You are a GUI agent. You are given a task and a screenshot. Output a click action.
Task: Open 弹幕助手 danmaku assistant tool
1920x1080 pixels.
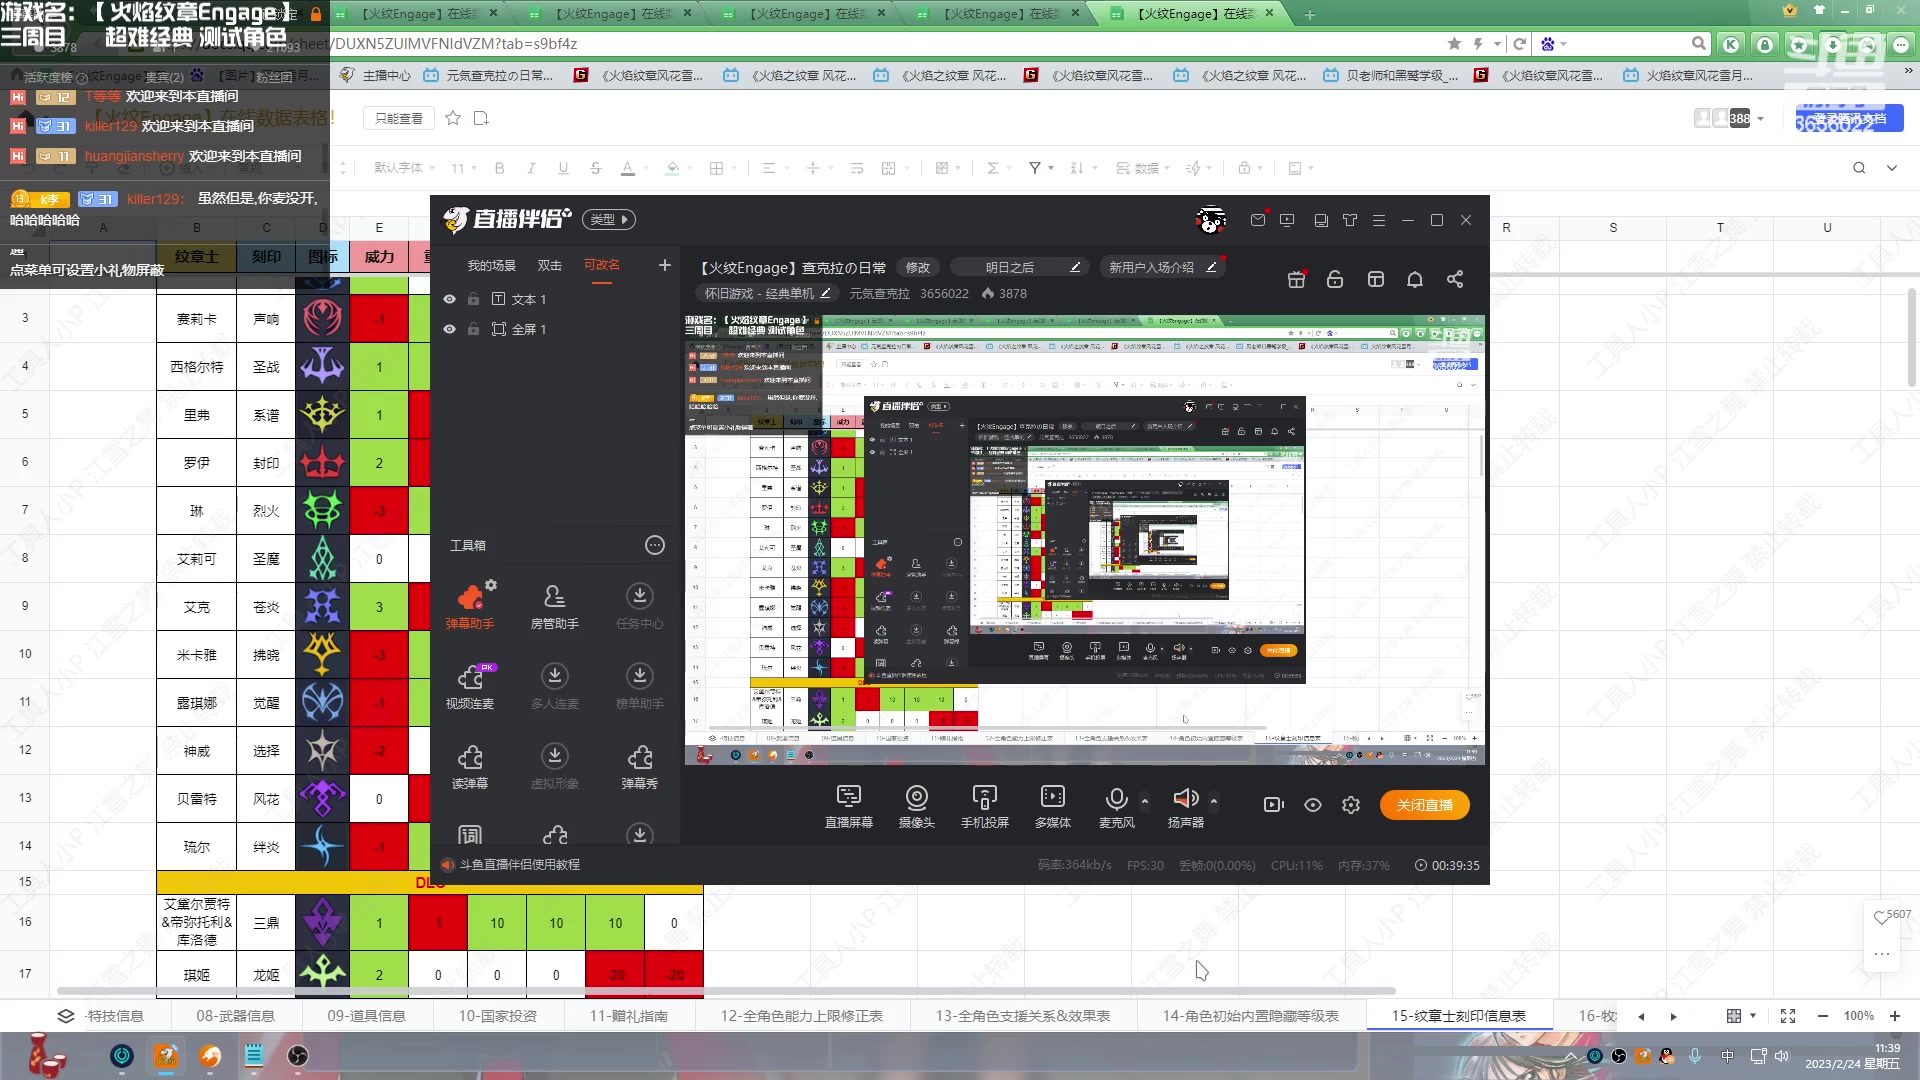click(470, 605)
